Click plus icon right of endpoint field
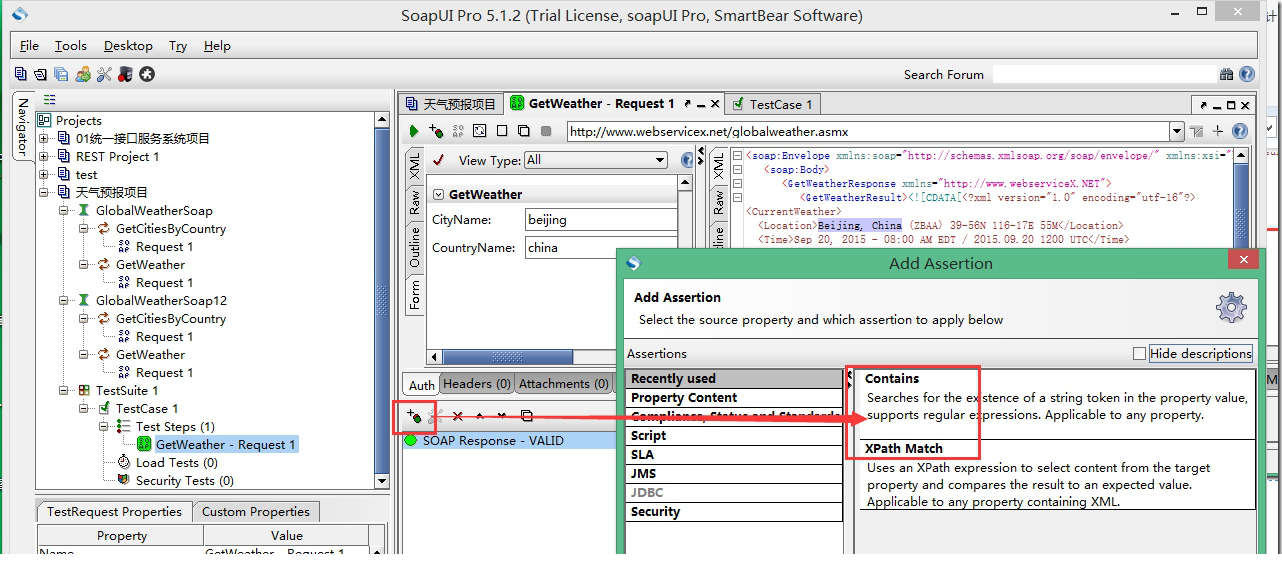The image size is (1282, 576). tap(1218, 131)
